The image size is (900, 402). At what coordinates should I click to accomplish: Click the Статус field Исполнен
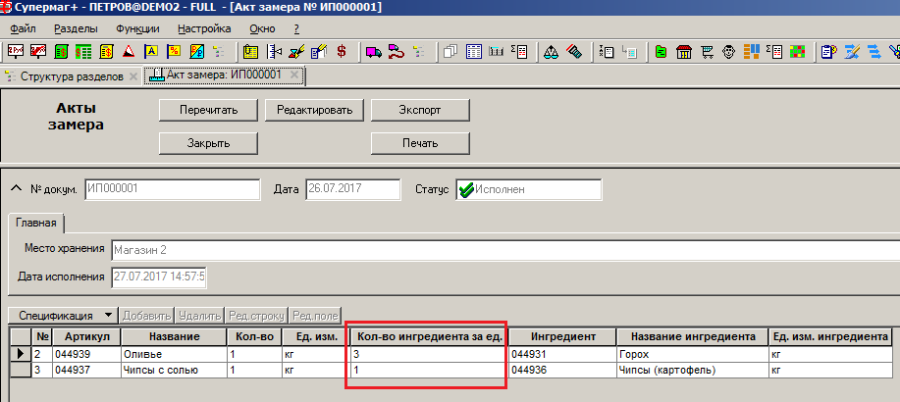(x=529, y=189)
